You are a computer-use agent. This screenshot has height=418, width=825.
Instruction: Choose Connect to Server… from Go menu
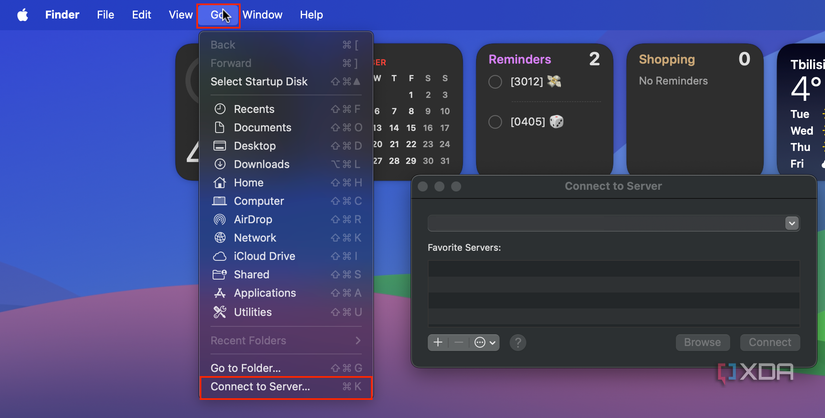286,387
